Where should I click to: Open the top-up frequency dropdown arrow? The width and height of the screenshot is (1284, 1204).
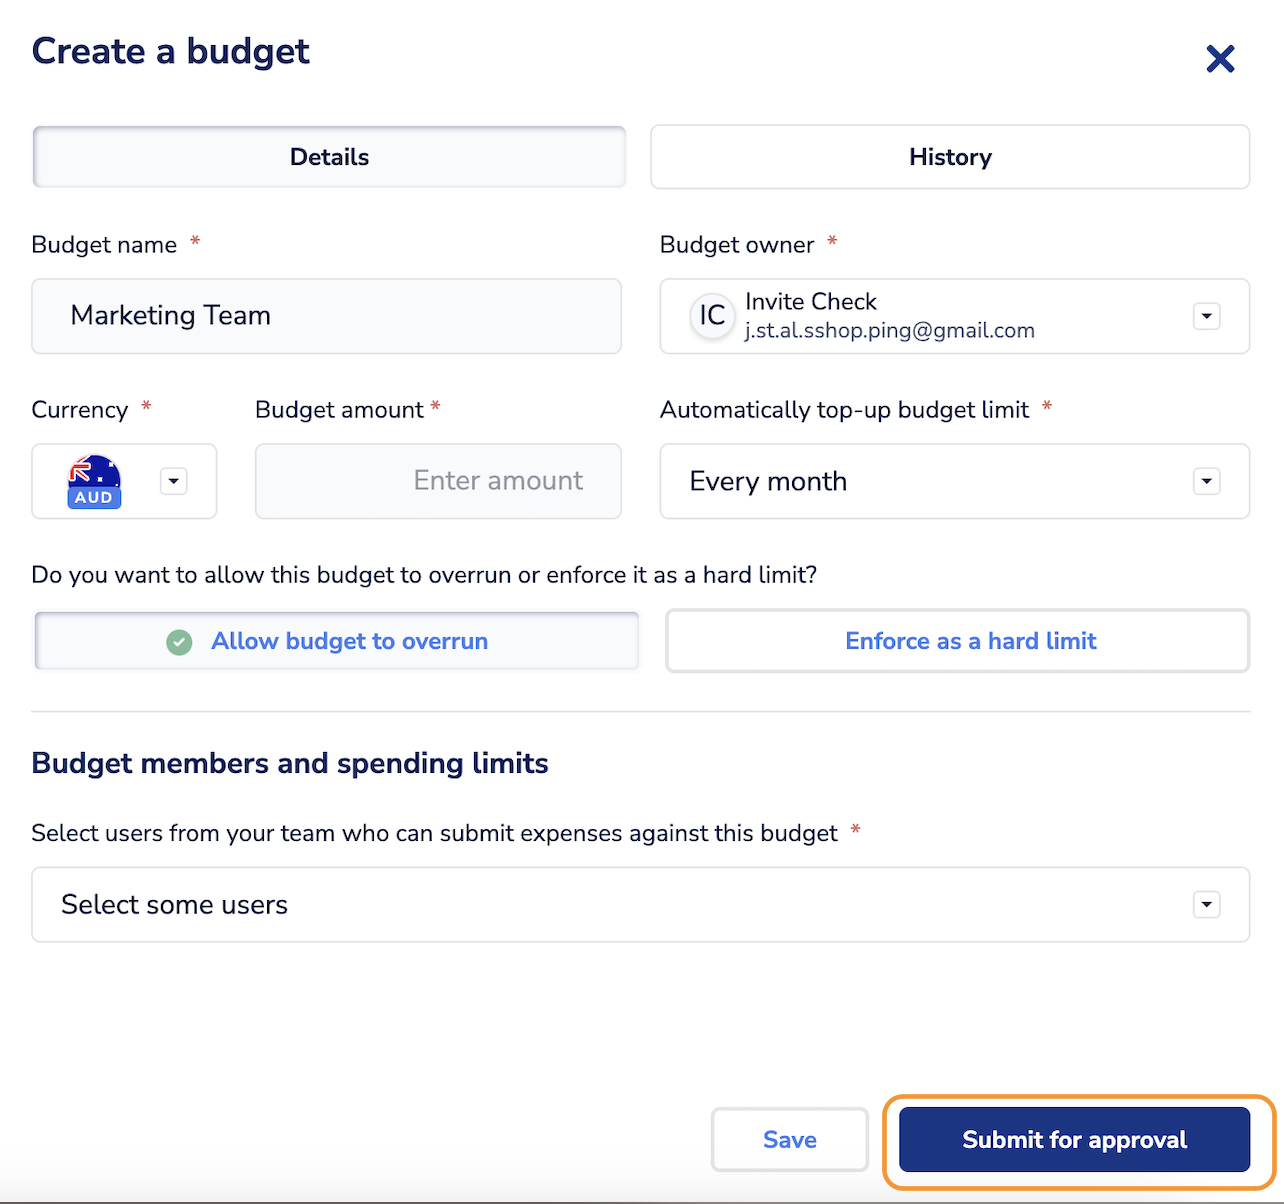(x=1206, y=481)
